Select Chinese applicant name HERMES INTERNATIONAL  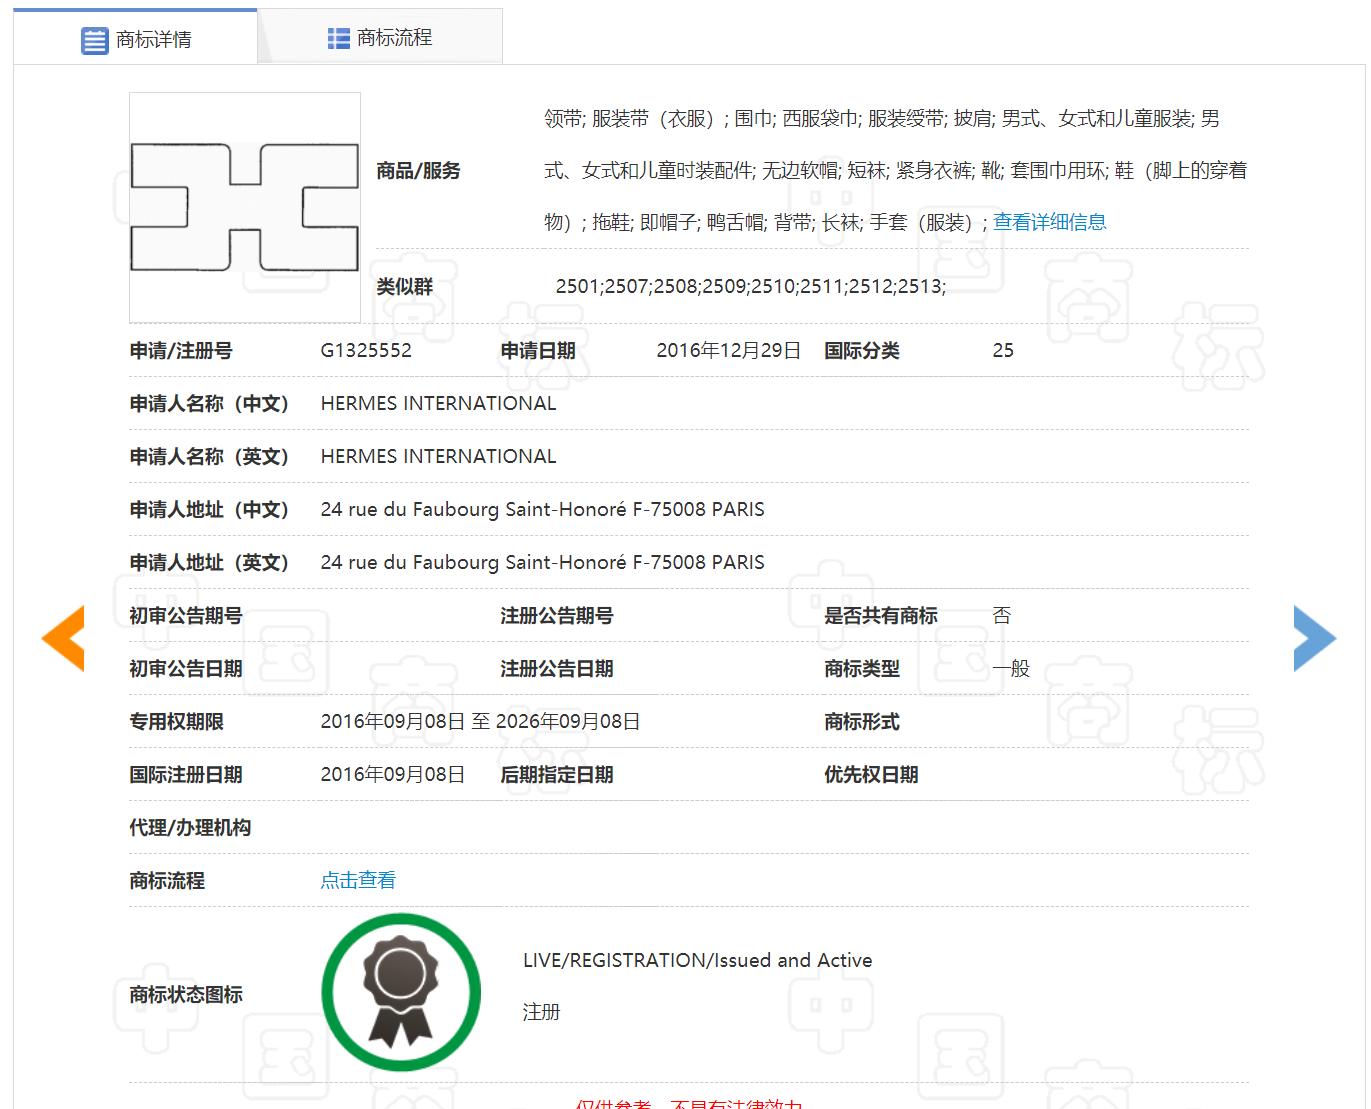coord(438,403)
